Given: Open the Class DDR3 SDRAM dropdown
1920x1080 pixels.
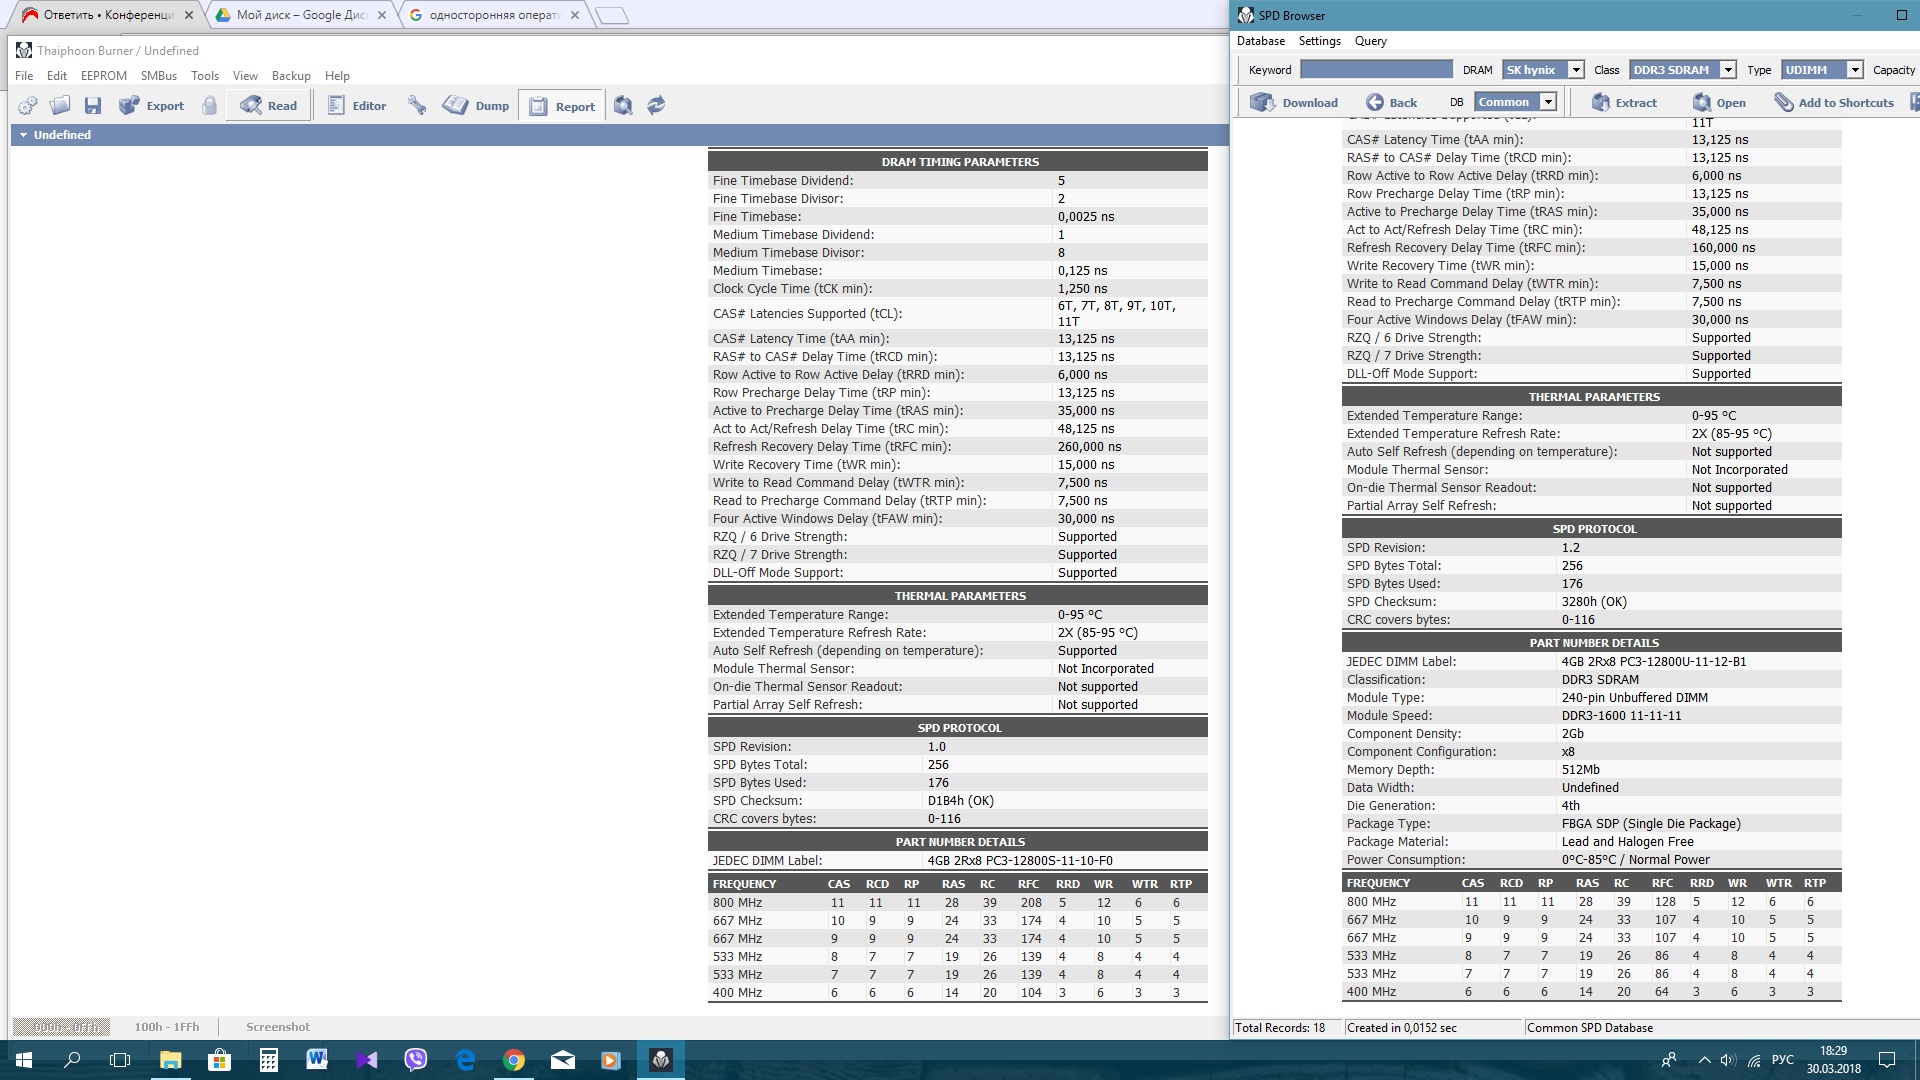Looking at the screenshot, I should pyautogui.click(x=1728, y=70).
